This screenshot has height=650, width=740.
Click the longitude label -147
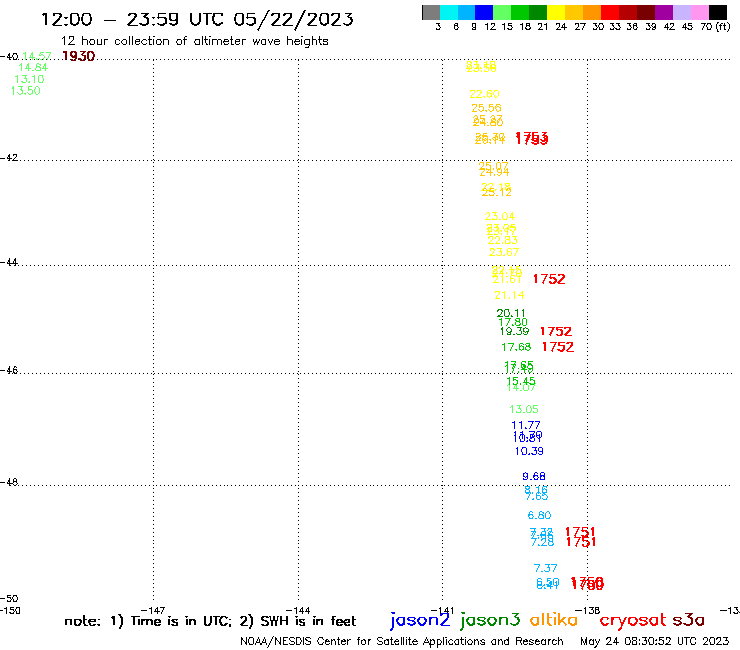pyautogui.click(x=153, y=611)
